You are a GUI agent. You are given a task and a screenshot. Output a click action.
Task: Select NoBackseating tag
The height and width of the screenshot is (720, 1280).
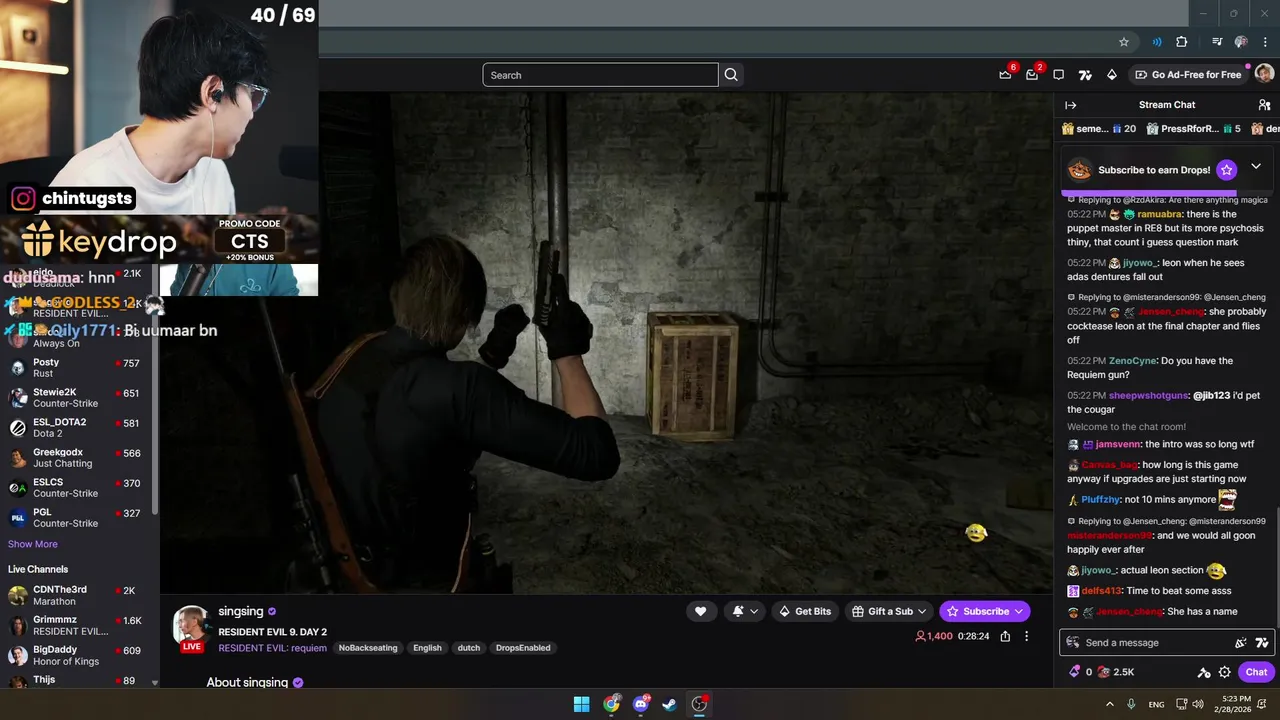point(368,648)
